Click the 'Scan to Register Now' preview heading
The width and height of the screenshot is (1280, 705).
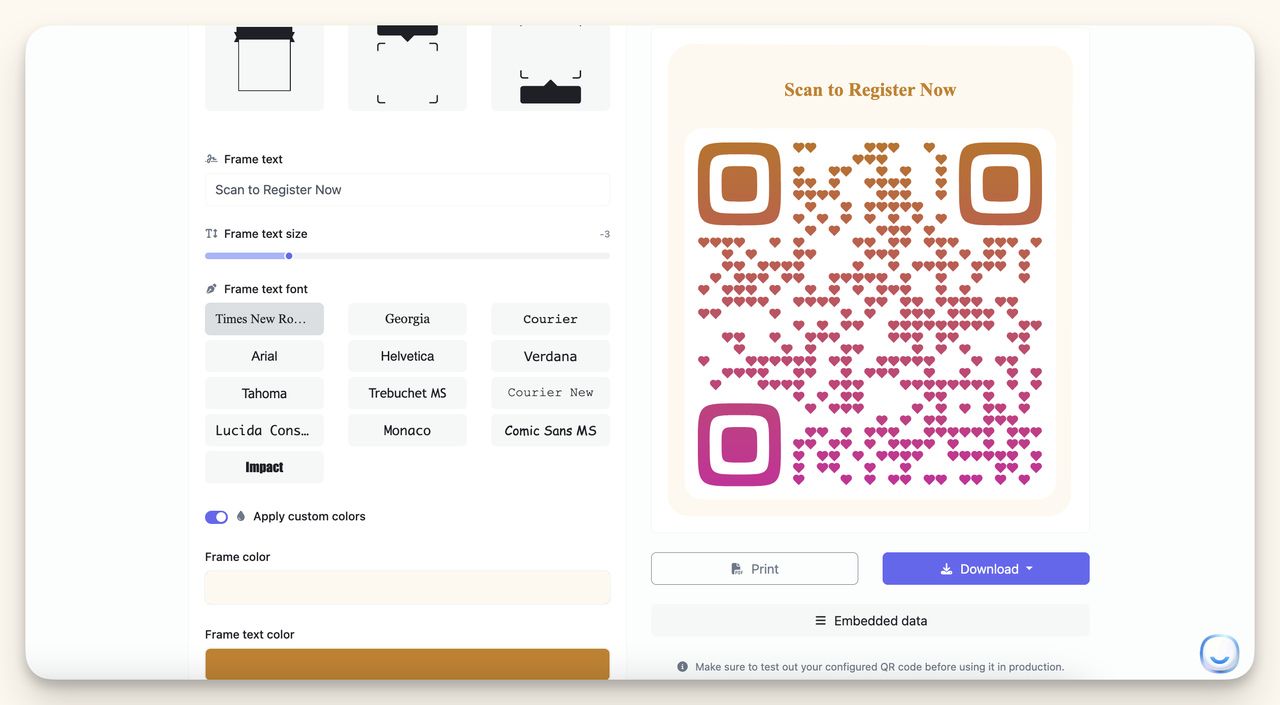870,90
